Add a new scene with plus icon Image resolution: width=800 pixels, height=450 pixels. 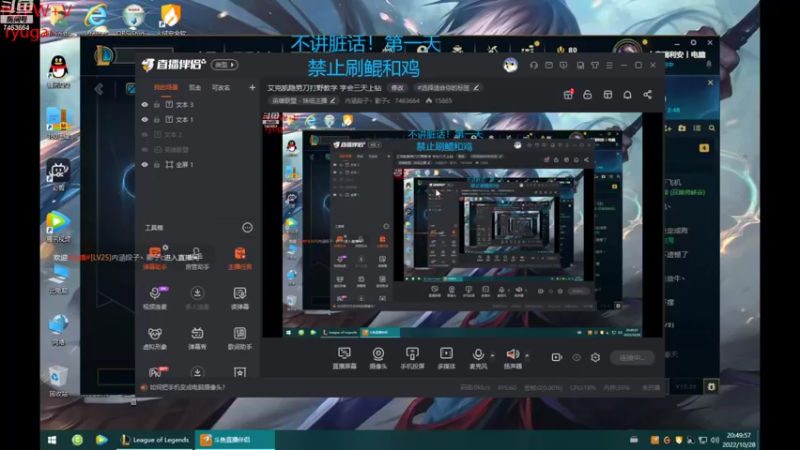pyautogui.click(x=252, y=88)
